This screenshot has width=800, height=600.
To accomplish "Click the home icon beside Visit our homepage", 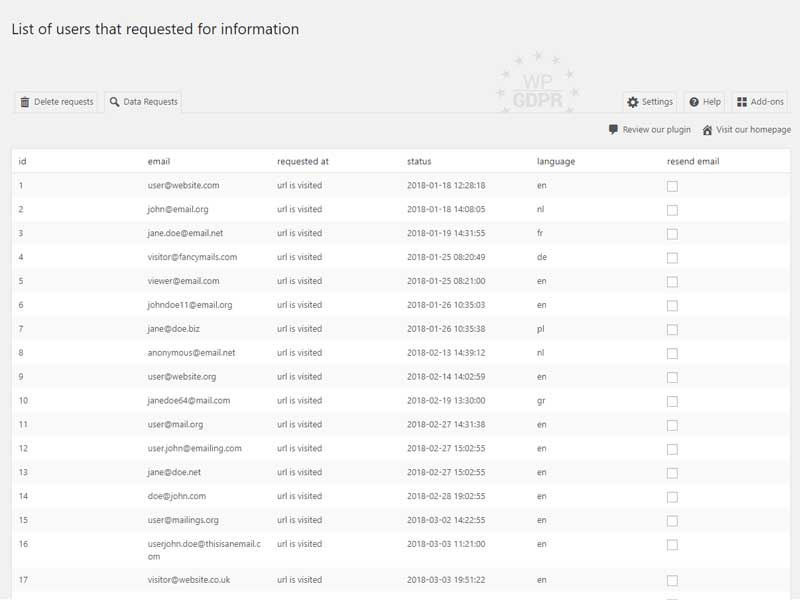I will (x=707, y=130).
